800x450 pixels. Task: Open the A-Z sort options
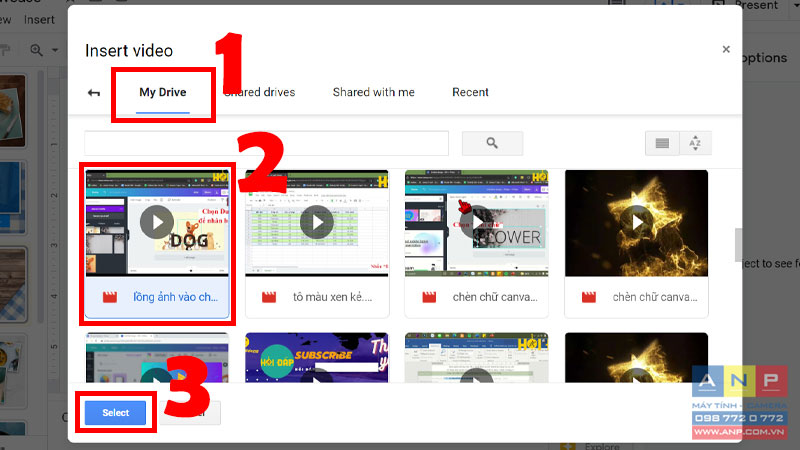pyautogui.click(x=695, y=143)
